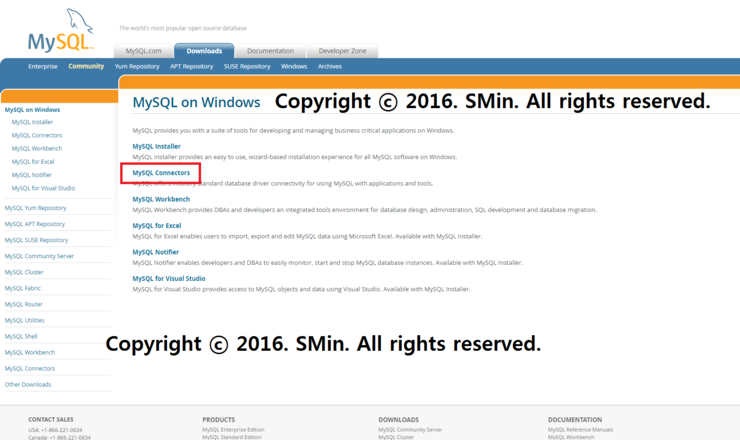Click the CONTACT SALES footer heading
Image resolution: width=740 pixels, height=440 pixels.
50,419
